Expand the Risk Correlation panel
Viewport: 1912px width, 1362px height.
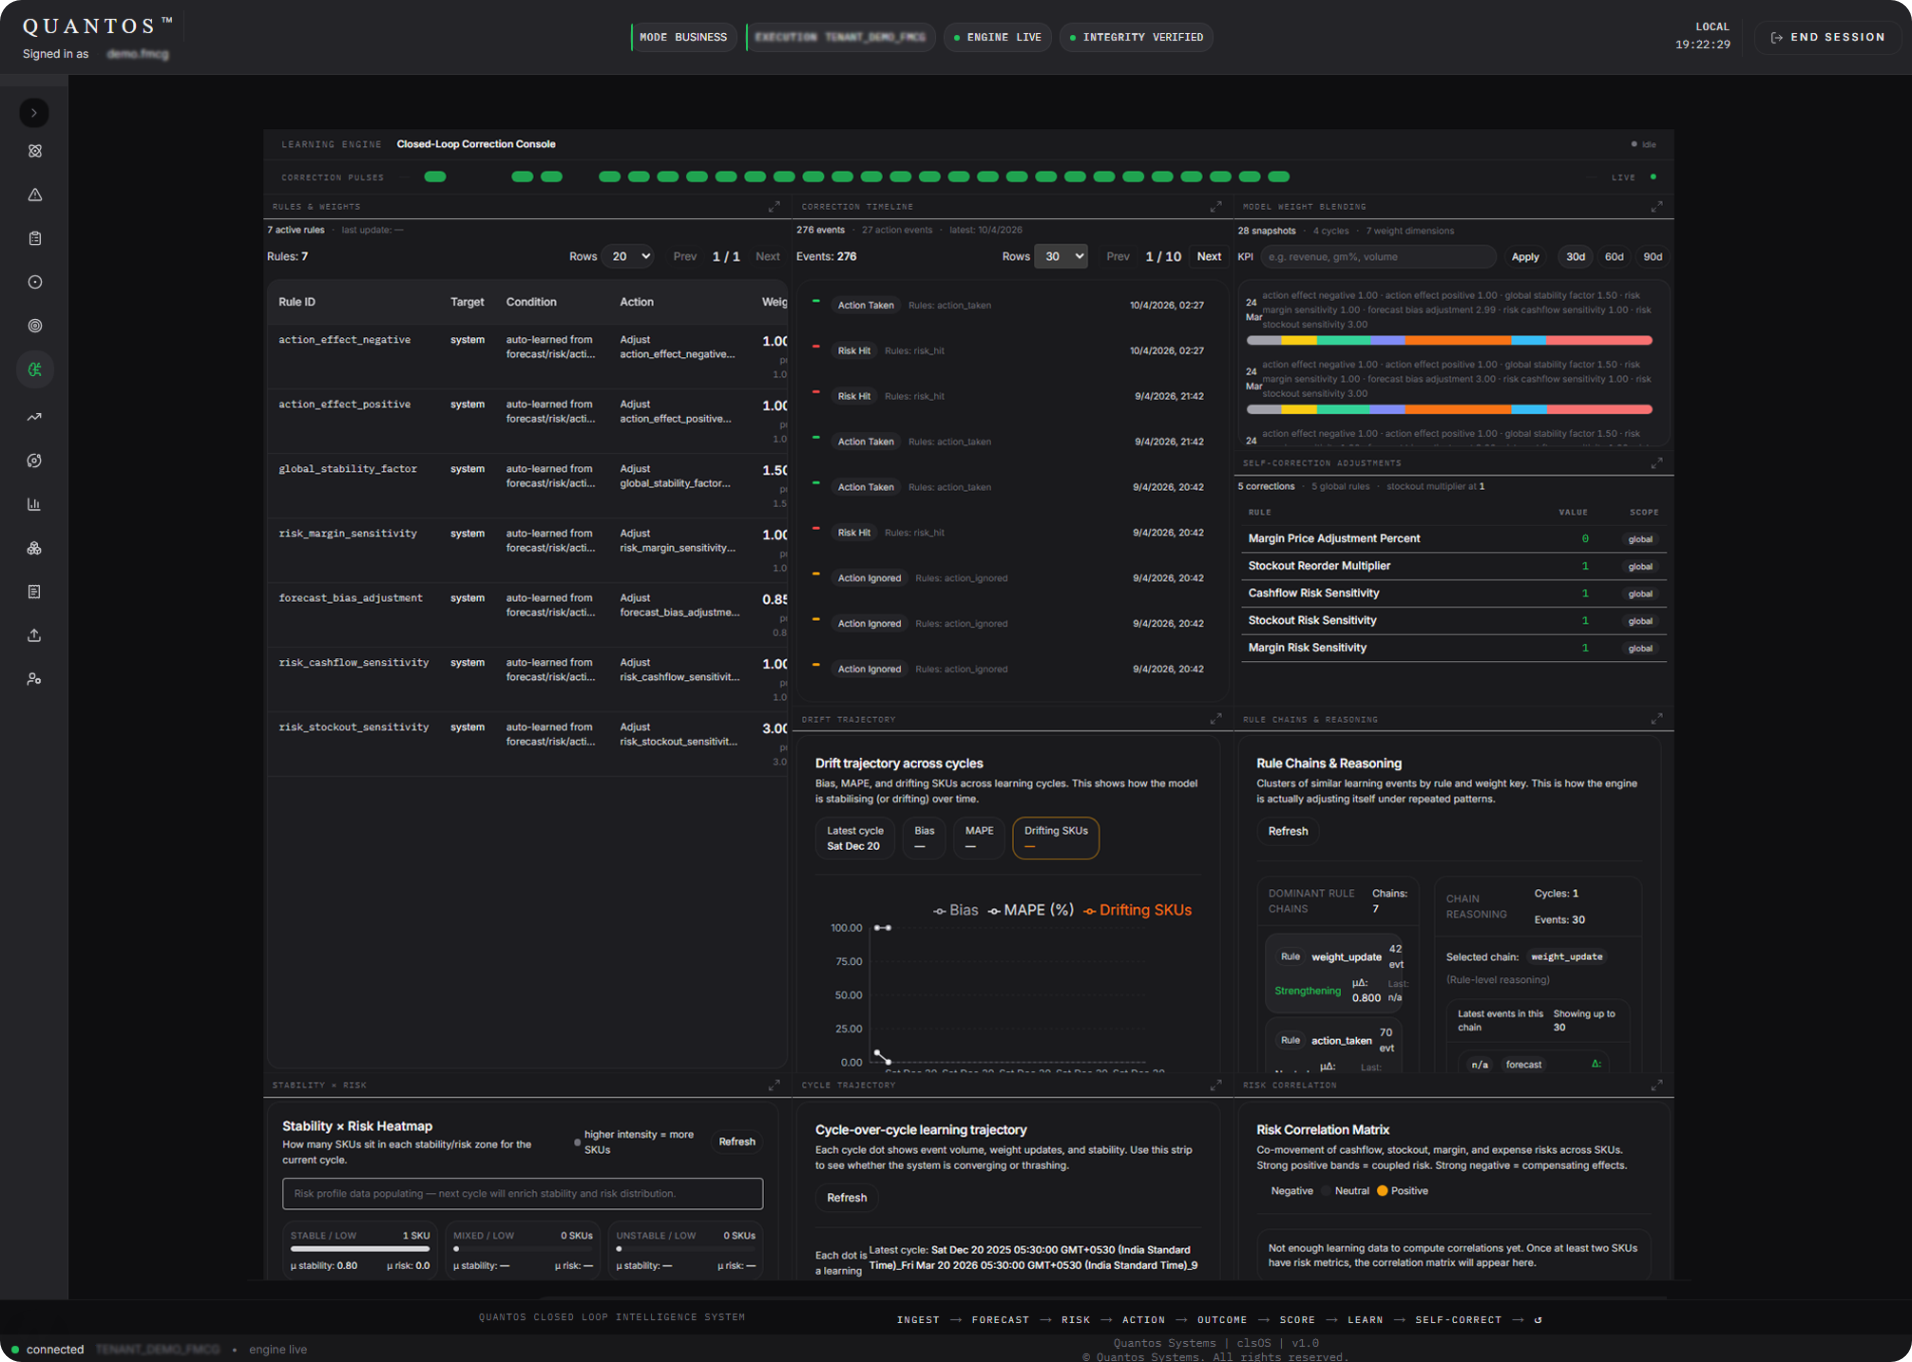[x=1657, y=1085]
